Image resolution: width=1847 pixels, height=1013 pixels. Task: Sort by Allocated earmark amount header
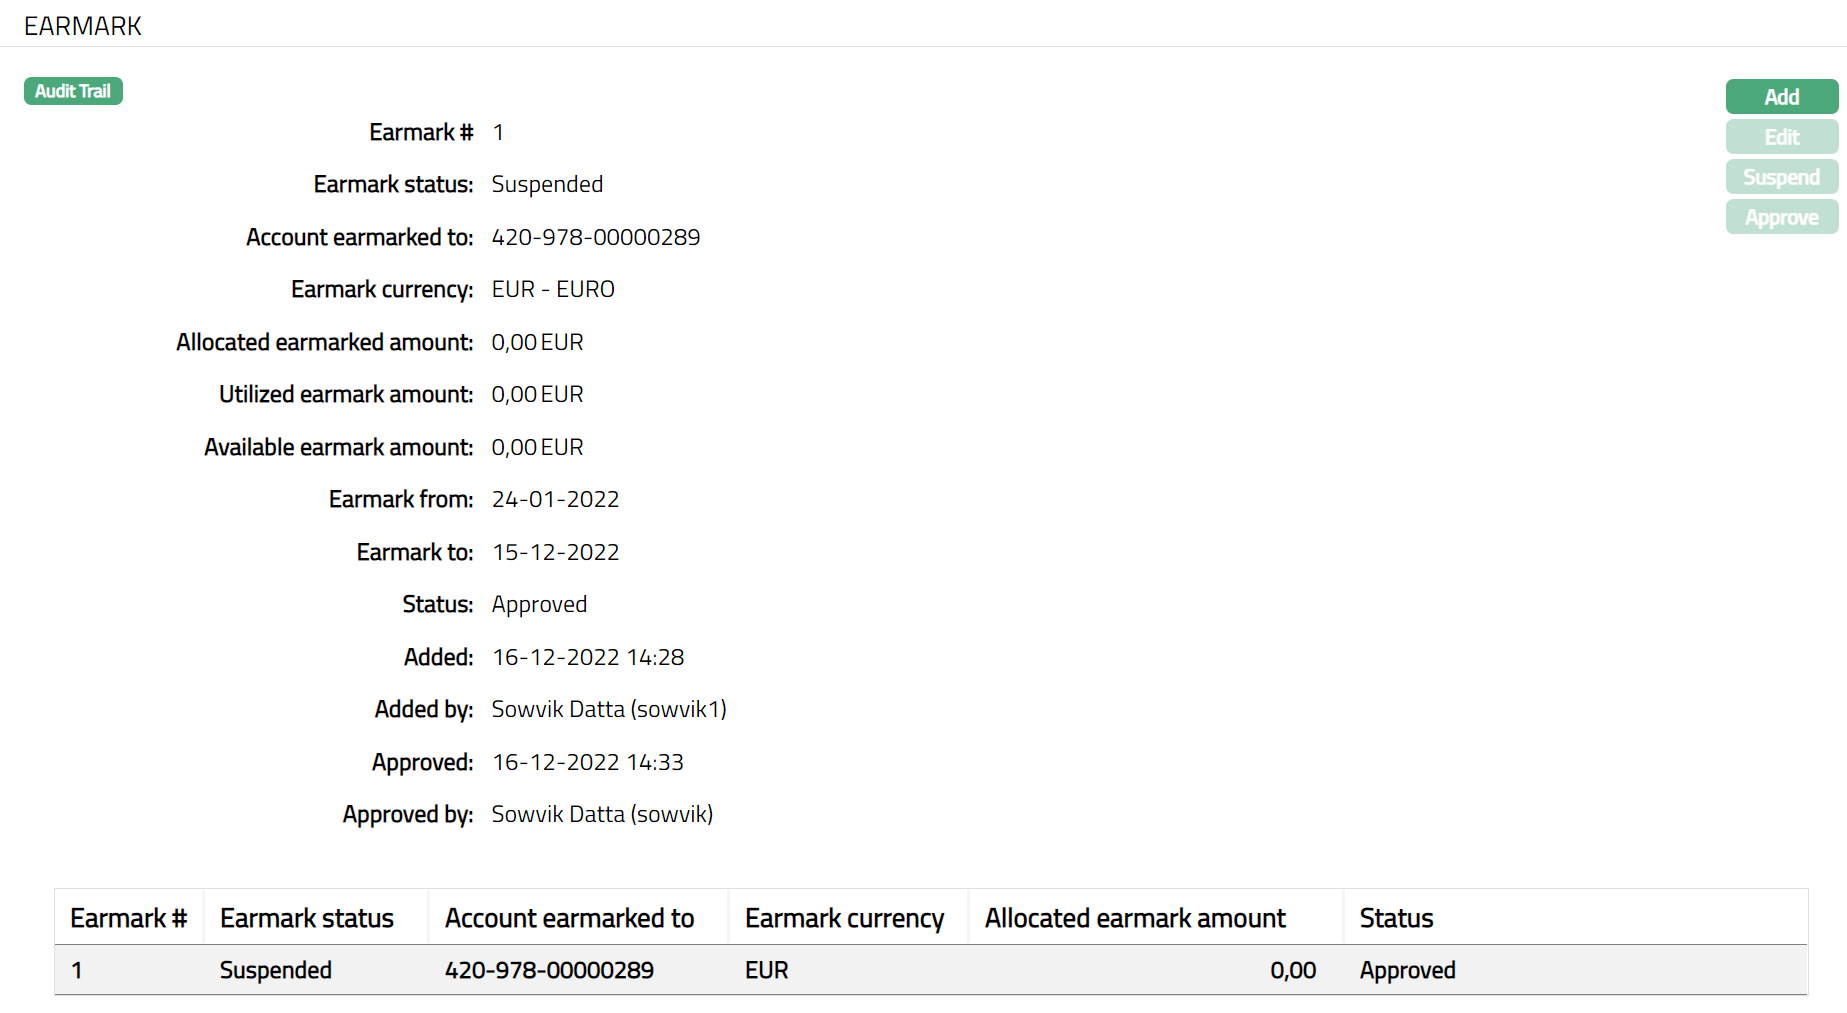click(1135, 918)
